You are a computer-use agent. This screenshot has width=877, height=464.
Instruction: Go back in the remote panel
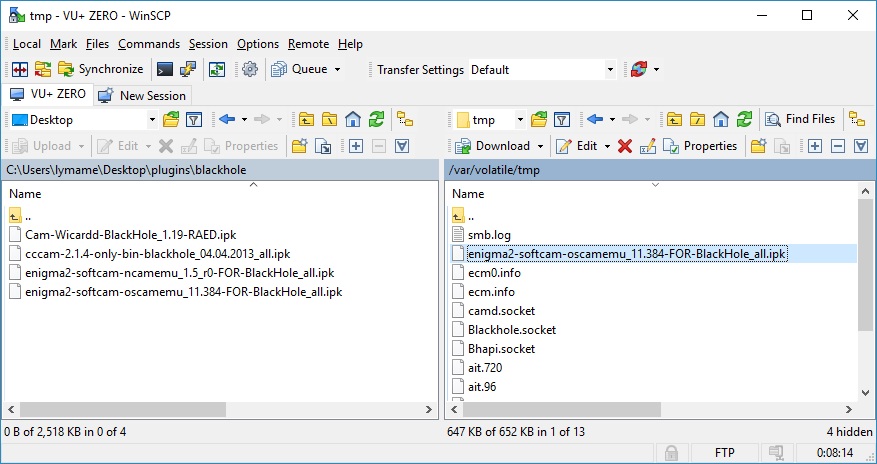coord(595,119)
